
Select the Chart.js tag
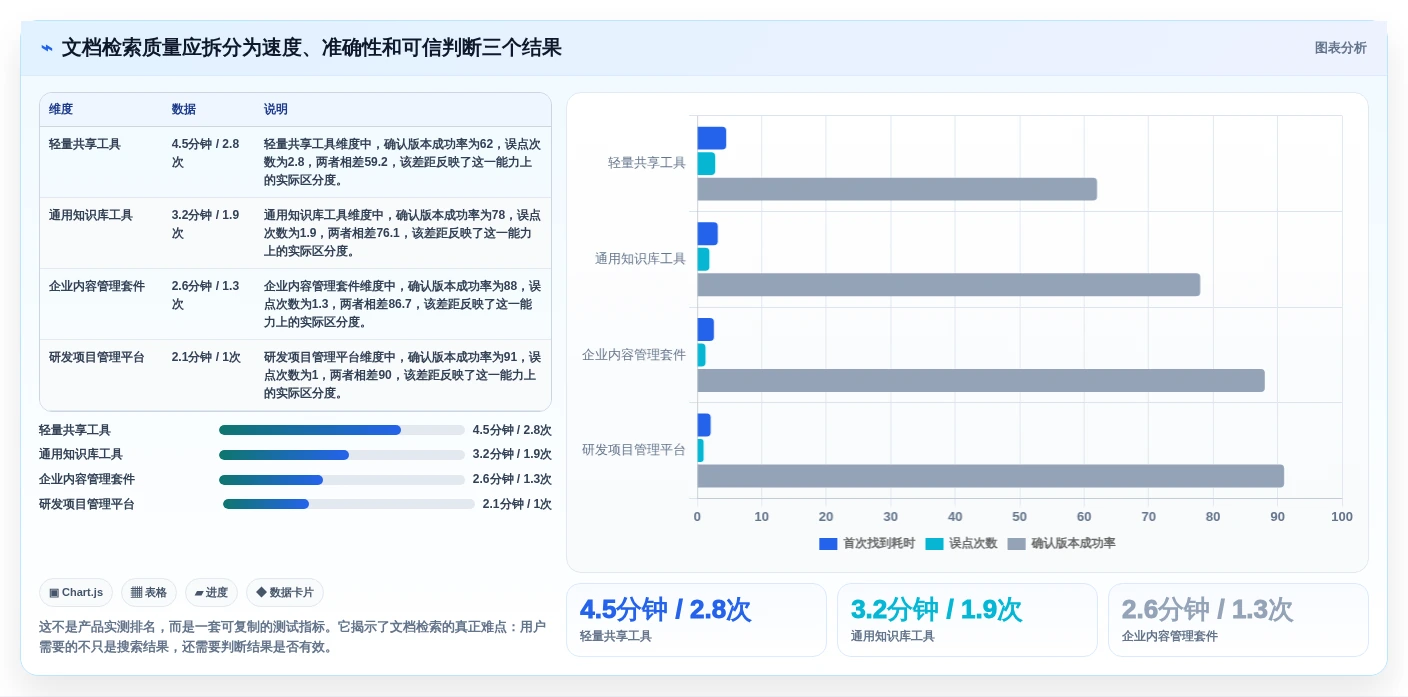[x=76, y=592]
